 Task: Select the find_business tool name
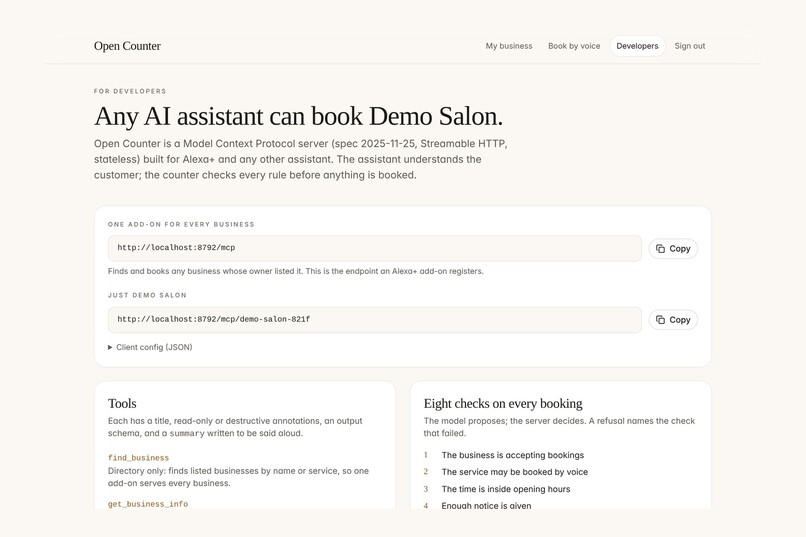(x=138, y=458)
